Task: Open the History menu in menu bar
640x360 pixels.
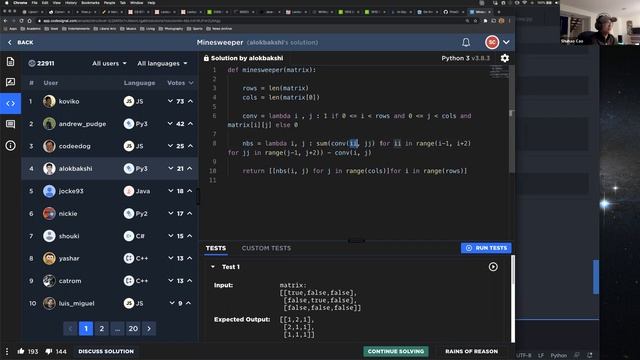Action: point(71,2)
